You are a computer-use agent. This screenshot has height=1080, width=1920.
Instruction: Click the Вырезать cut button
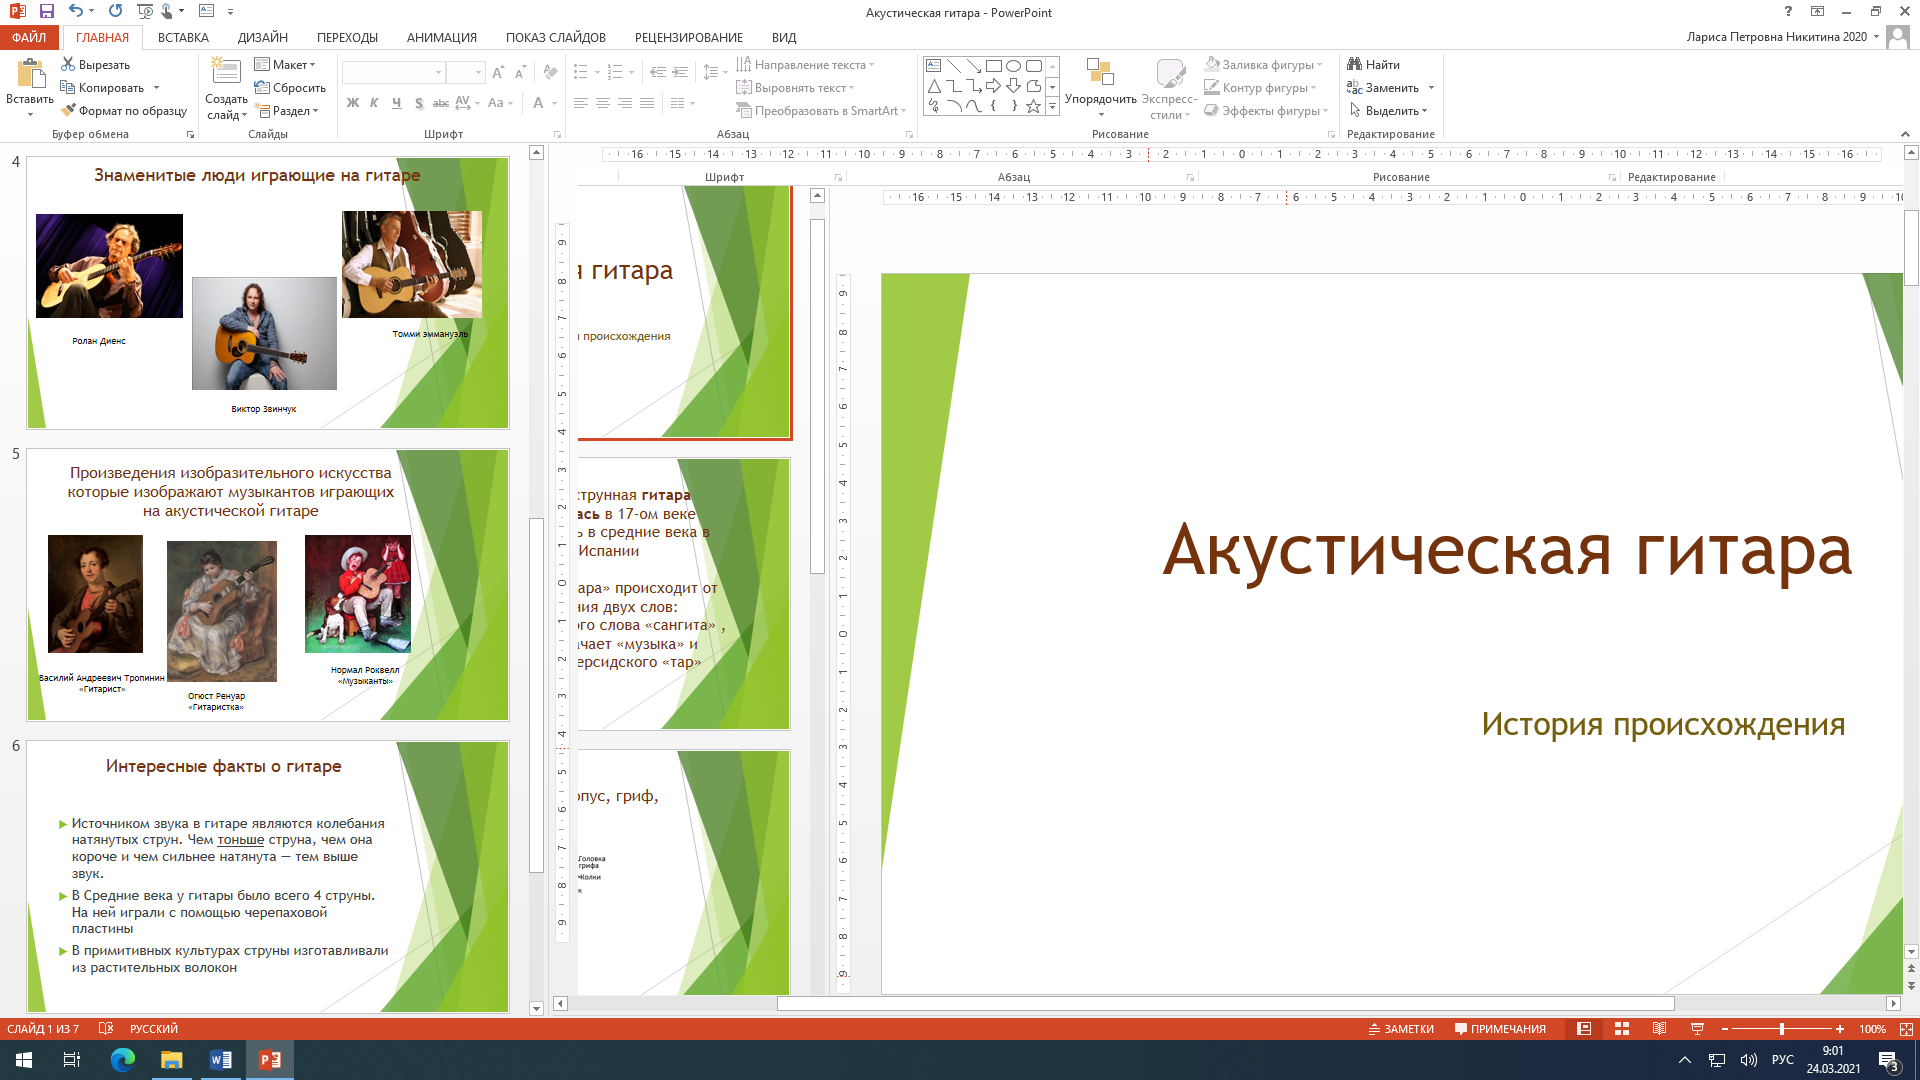[95, 64]
